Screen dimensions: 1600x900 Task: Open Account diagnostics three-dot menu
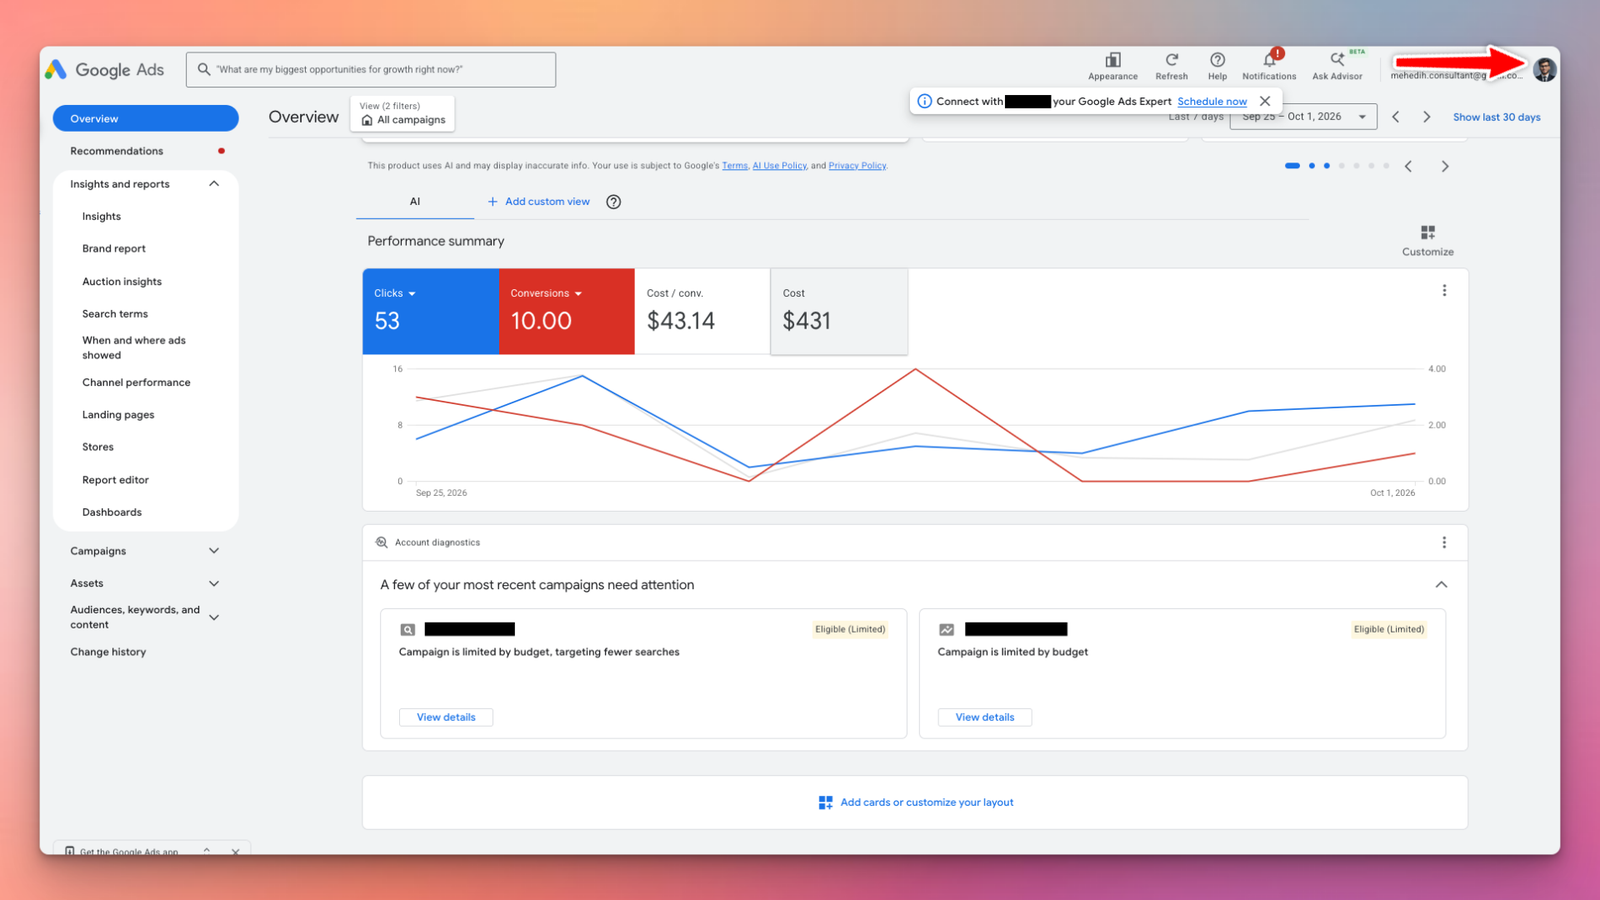point(1444,543)
